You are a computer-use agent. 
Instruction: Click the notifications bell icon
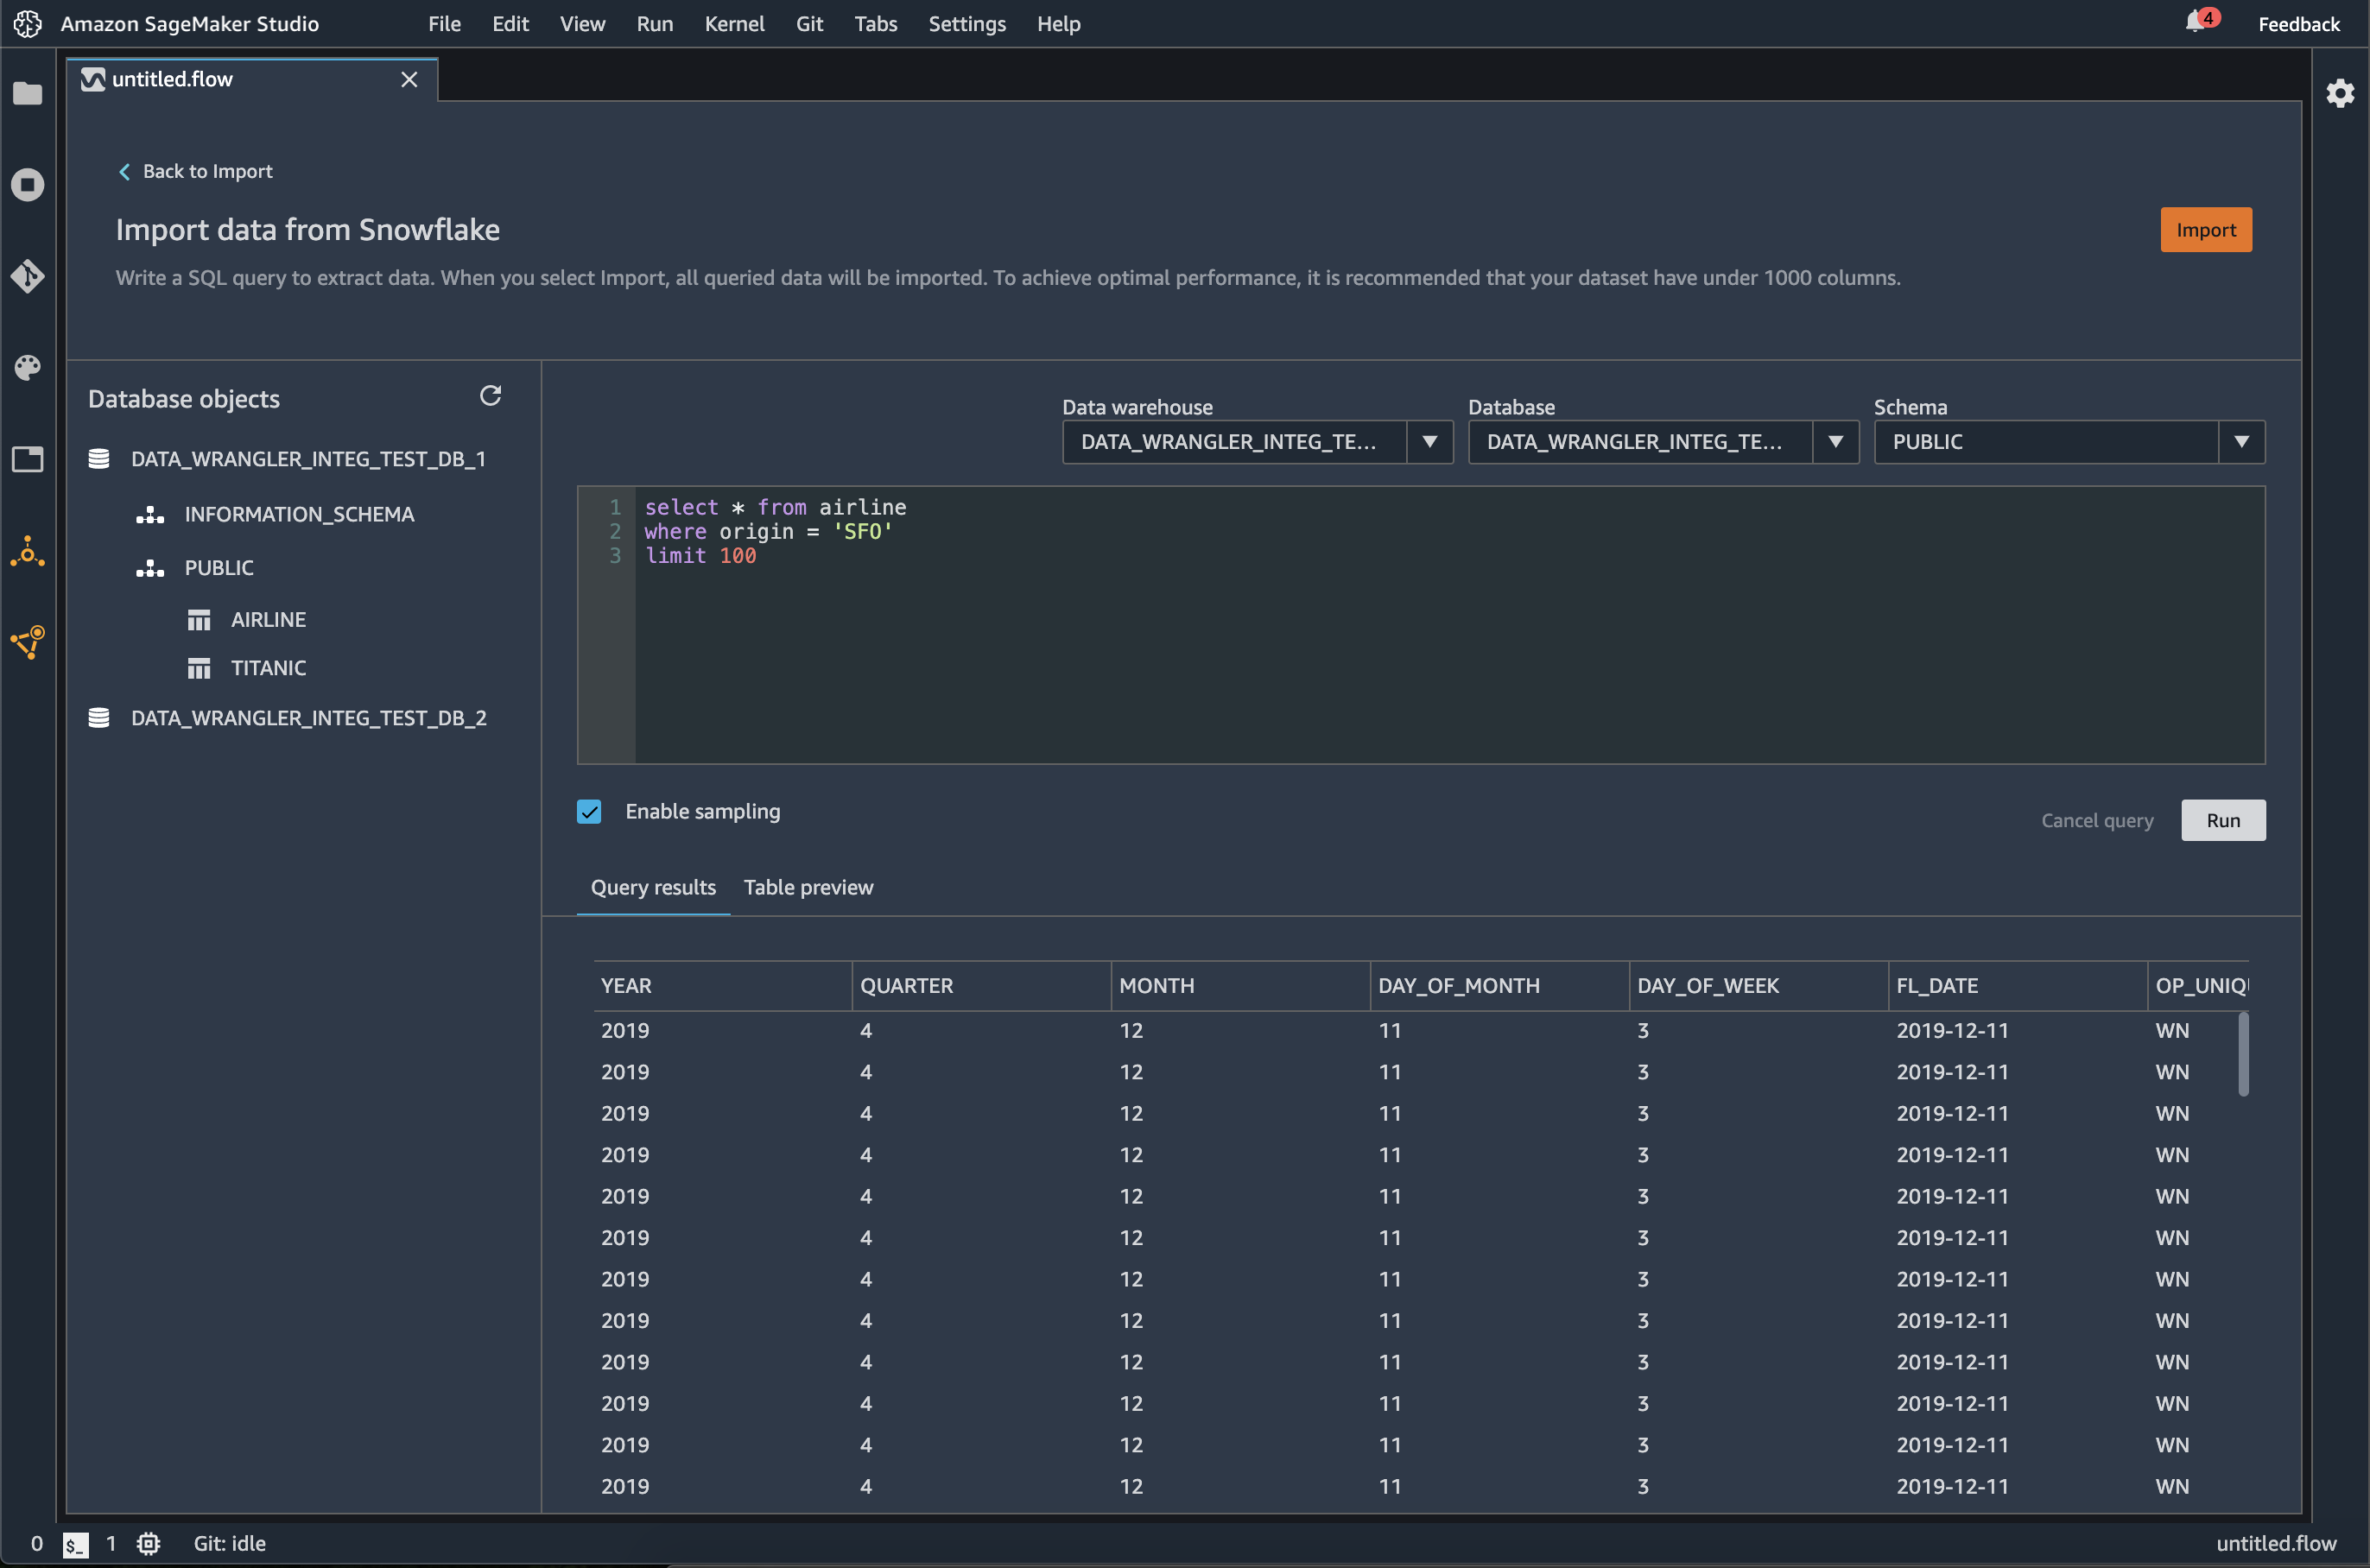[x=2195, y=22]
